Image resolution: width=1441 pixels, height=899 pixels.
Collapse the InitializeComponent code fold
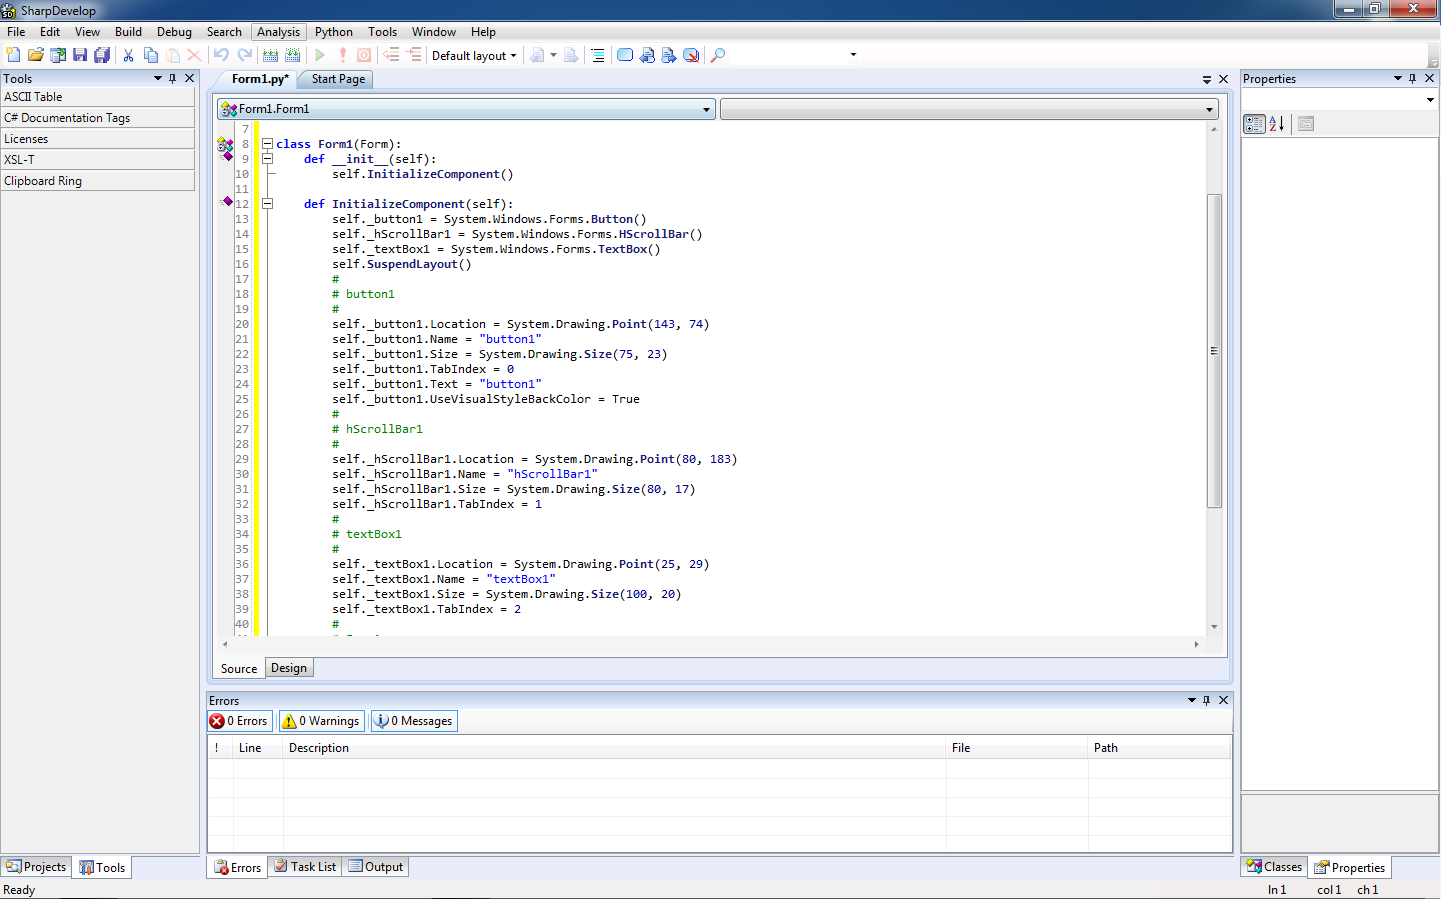pos(267,204)
